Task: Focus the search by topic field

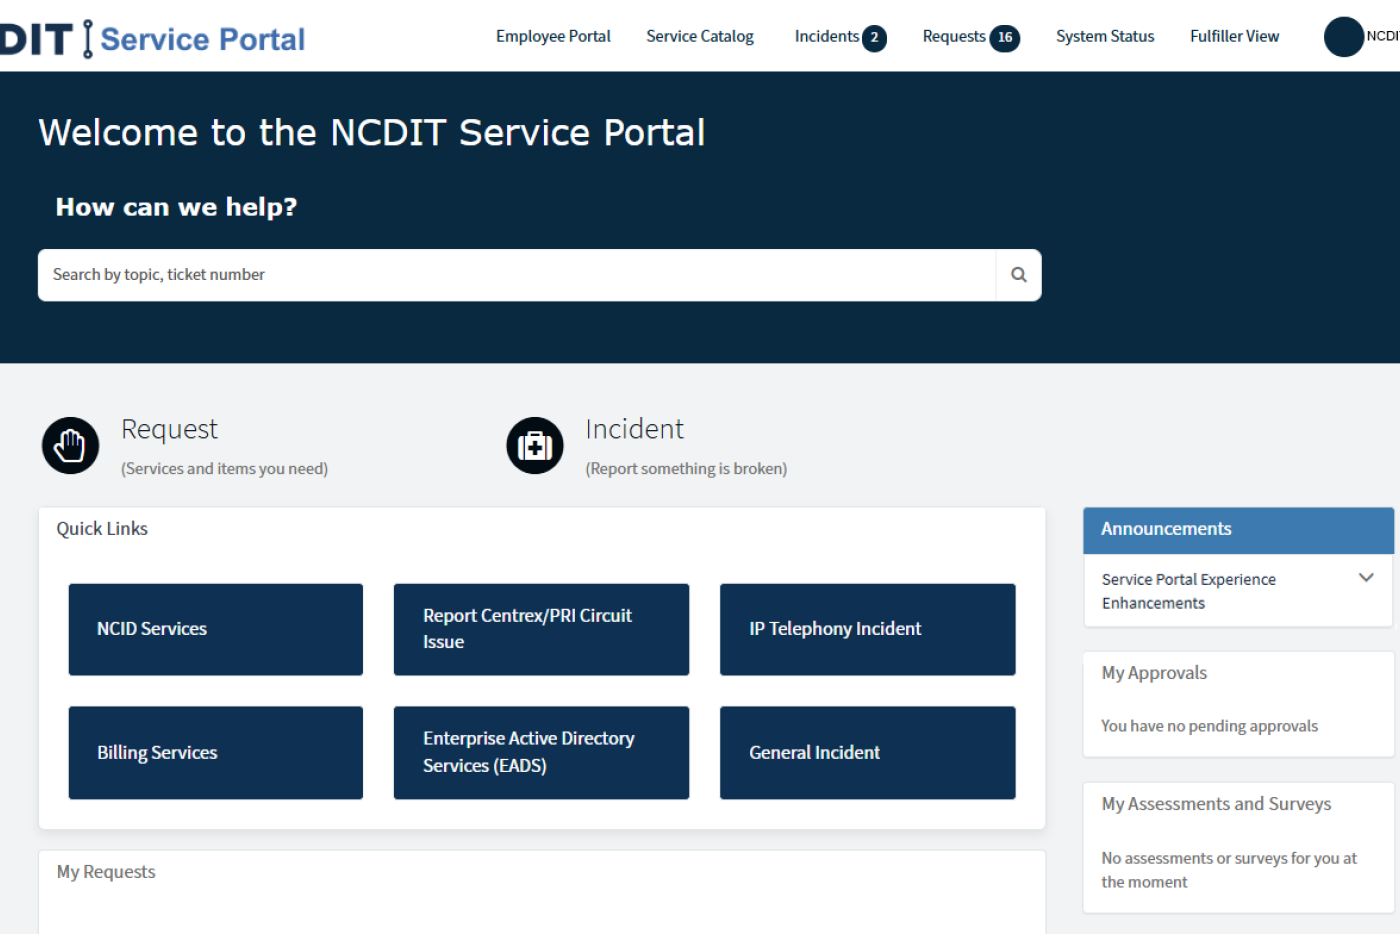Action: (x=517, y=275)
